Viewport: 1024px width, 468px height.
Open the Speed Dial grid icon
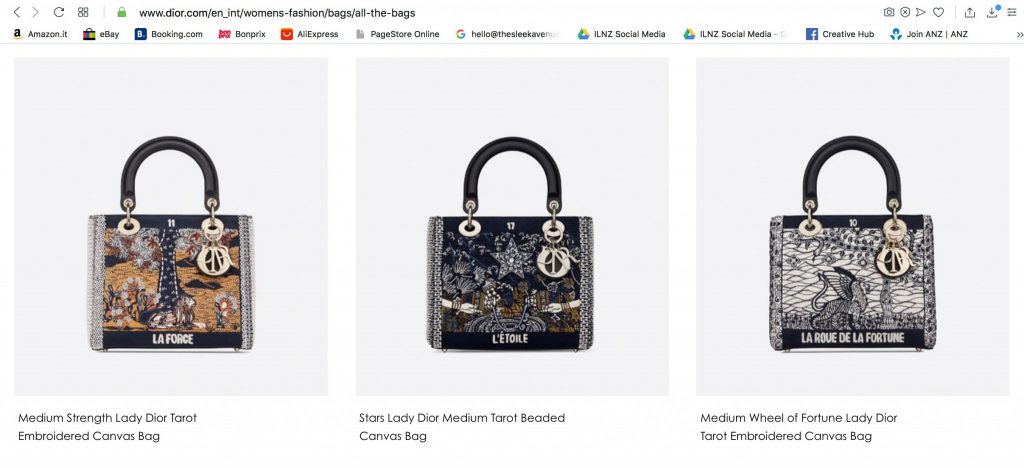[83, 13]
